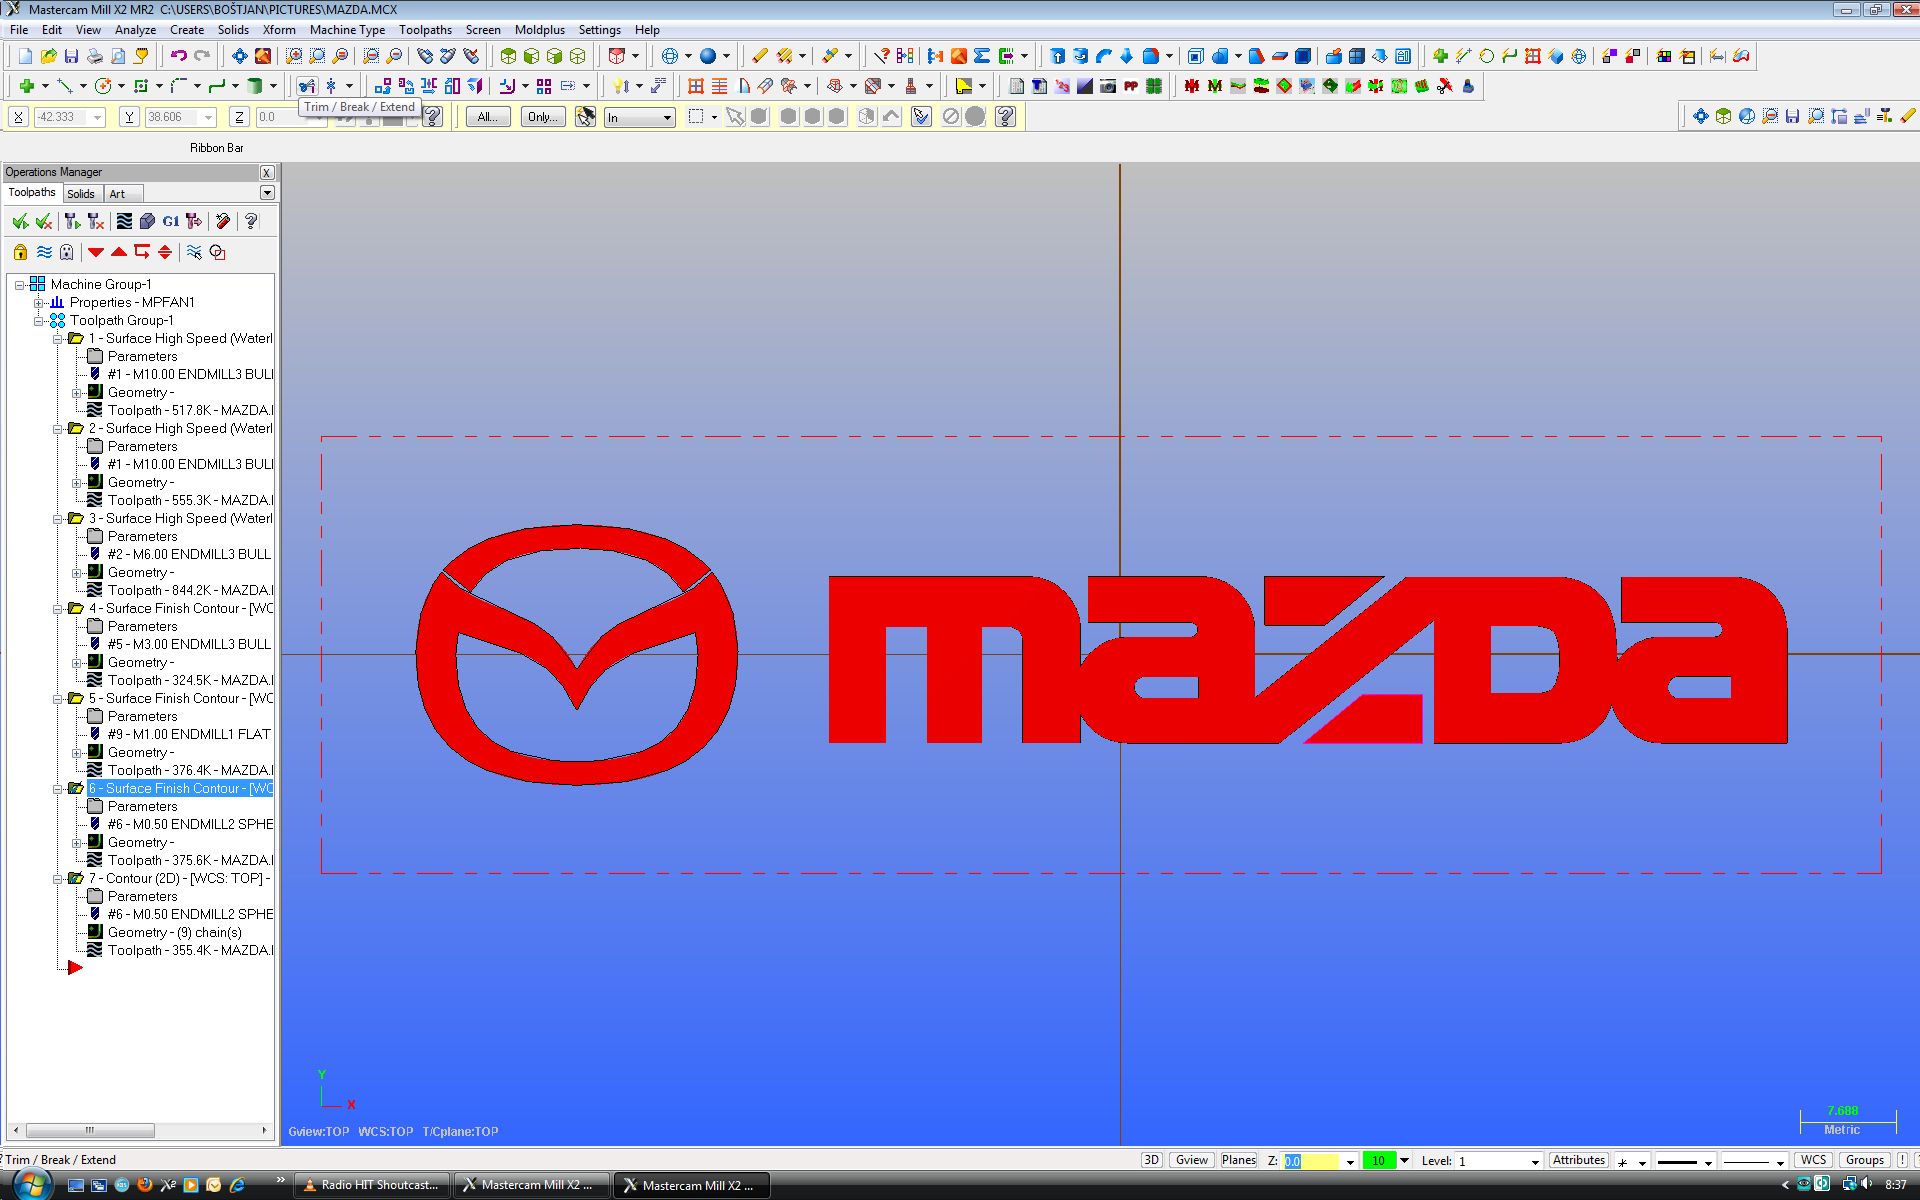Screen dimensions: 1920x1200
Task: Click the Backplot selected operations icon
Action: click(124, 221)
